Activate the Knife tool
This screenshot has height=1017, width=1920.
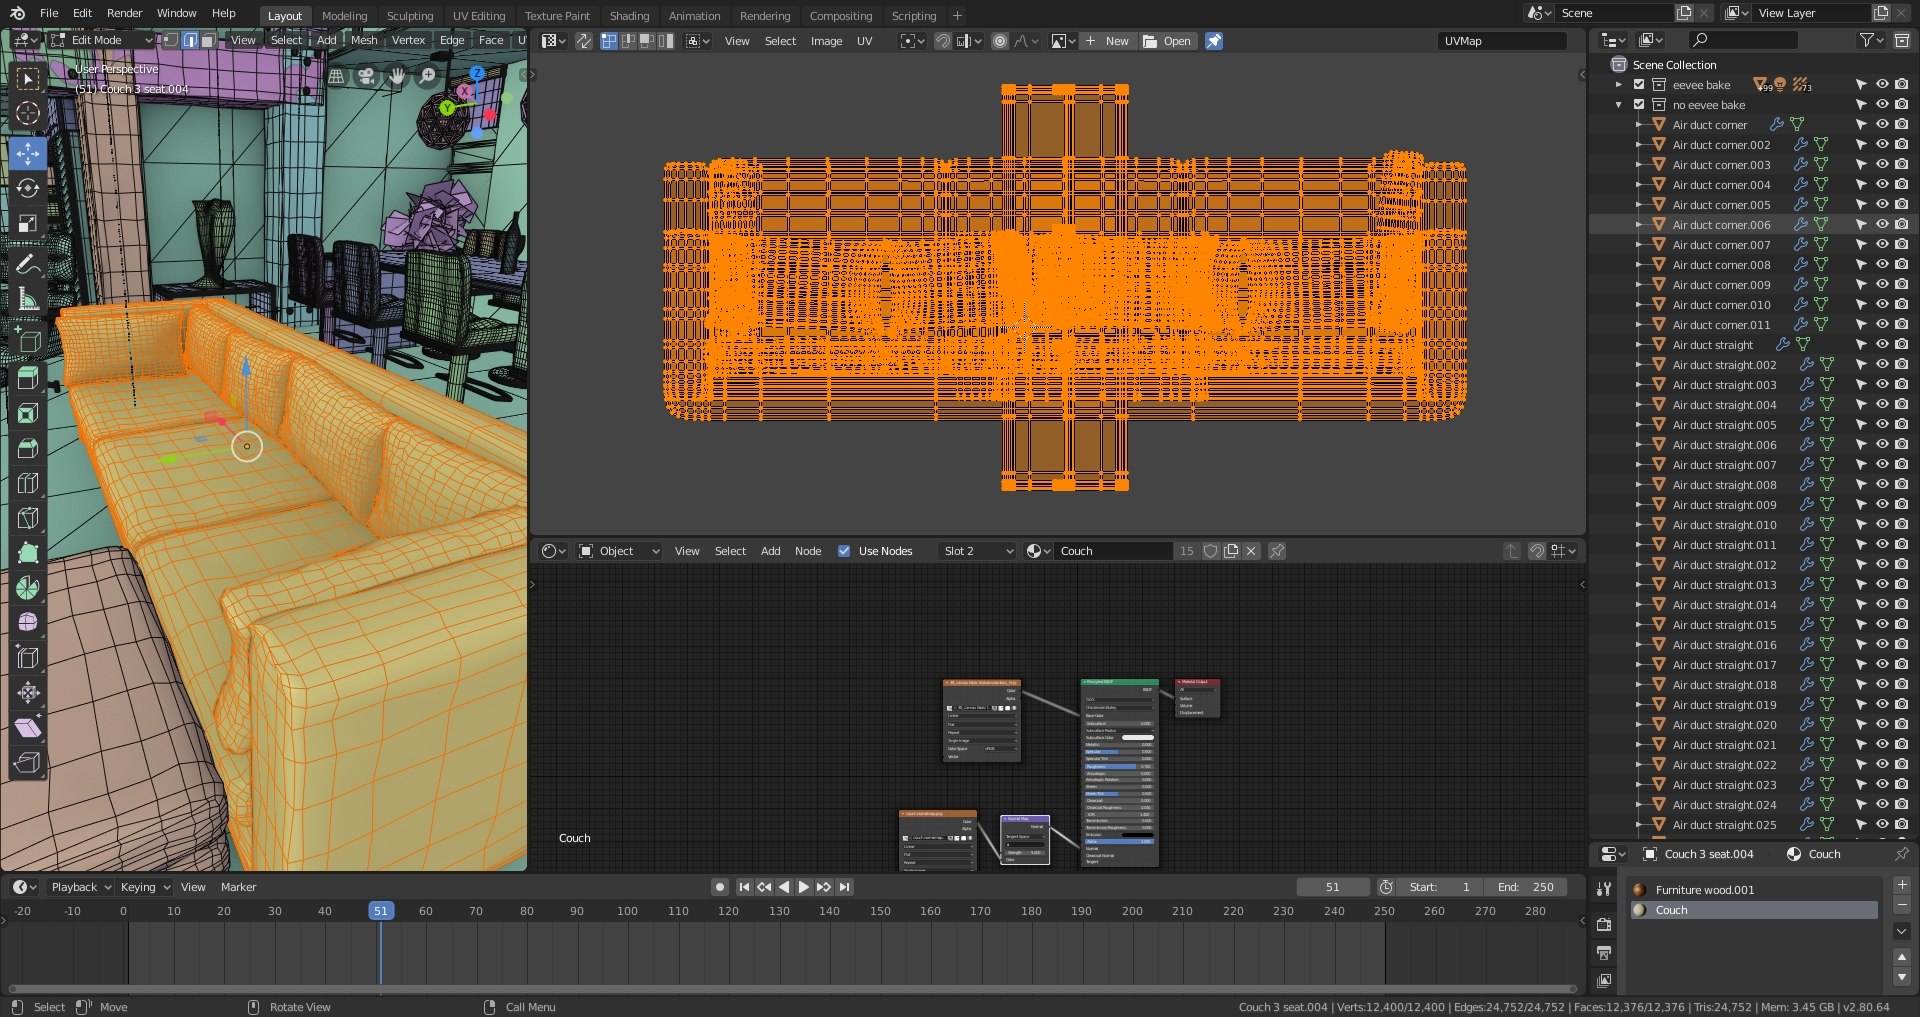(28, 518)
